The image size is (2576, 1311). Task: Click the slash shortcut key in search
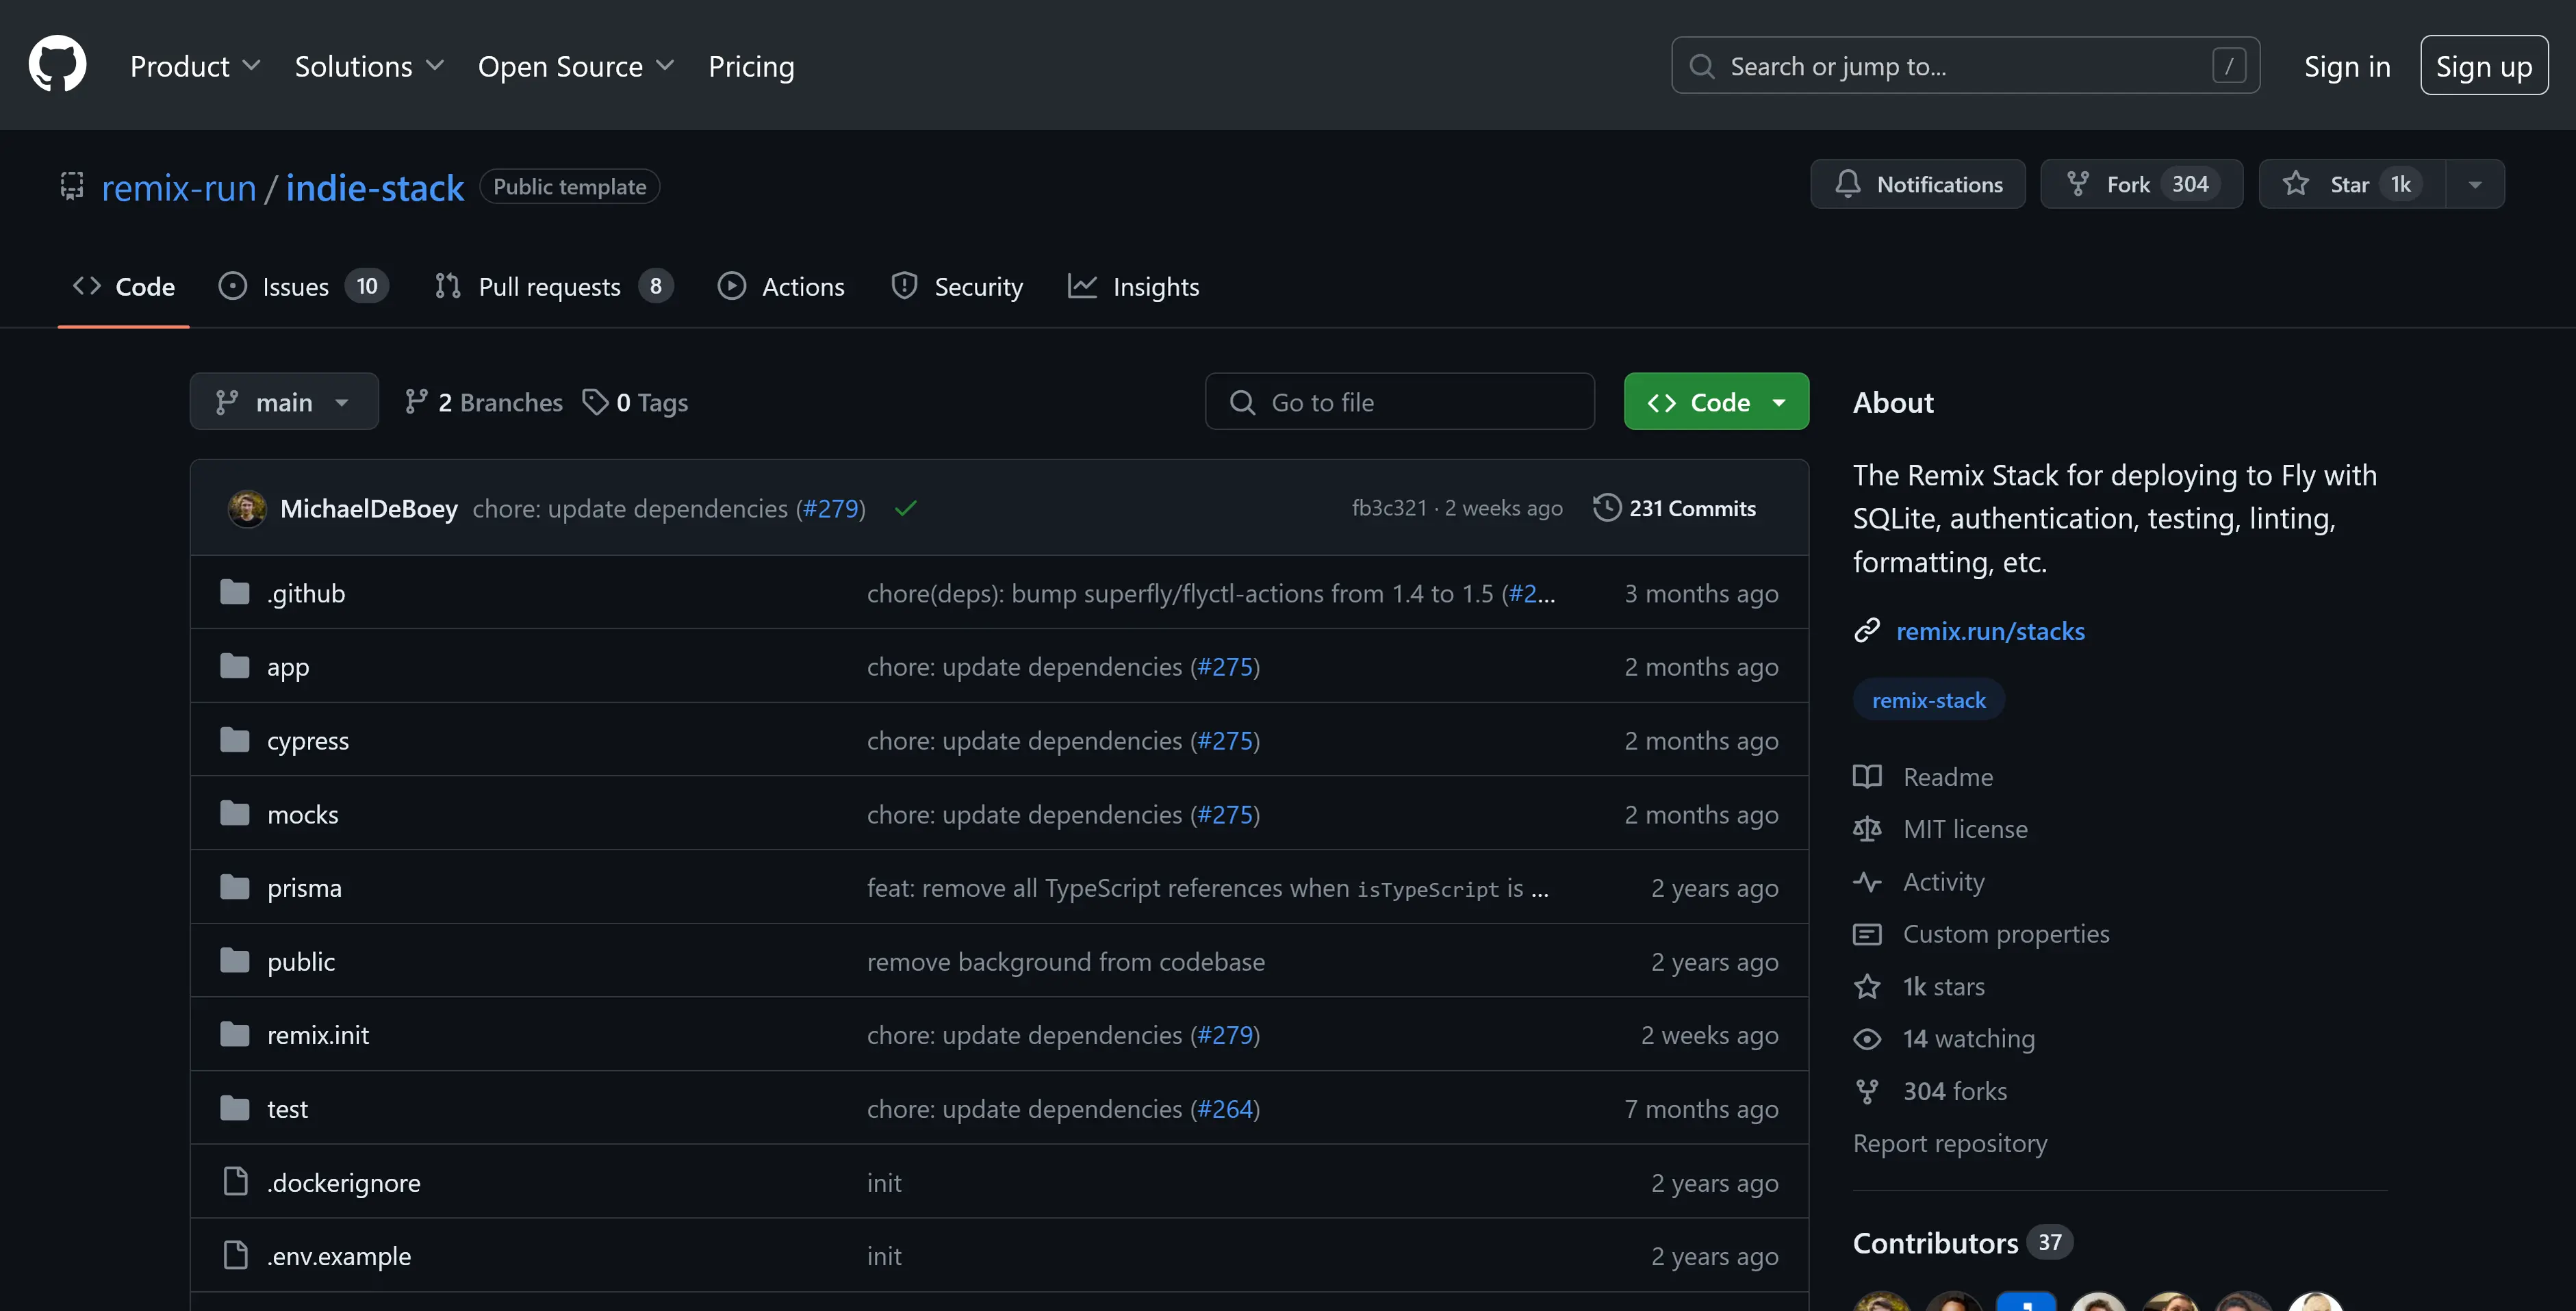[x=2229, y=66]
